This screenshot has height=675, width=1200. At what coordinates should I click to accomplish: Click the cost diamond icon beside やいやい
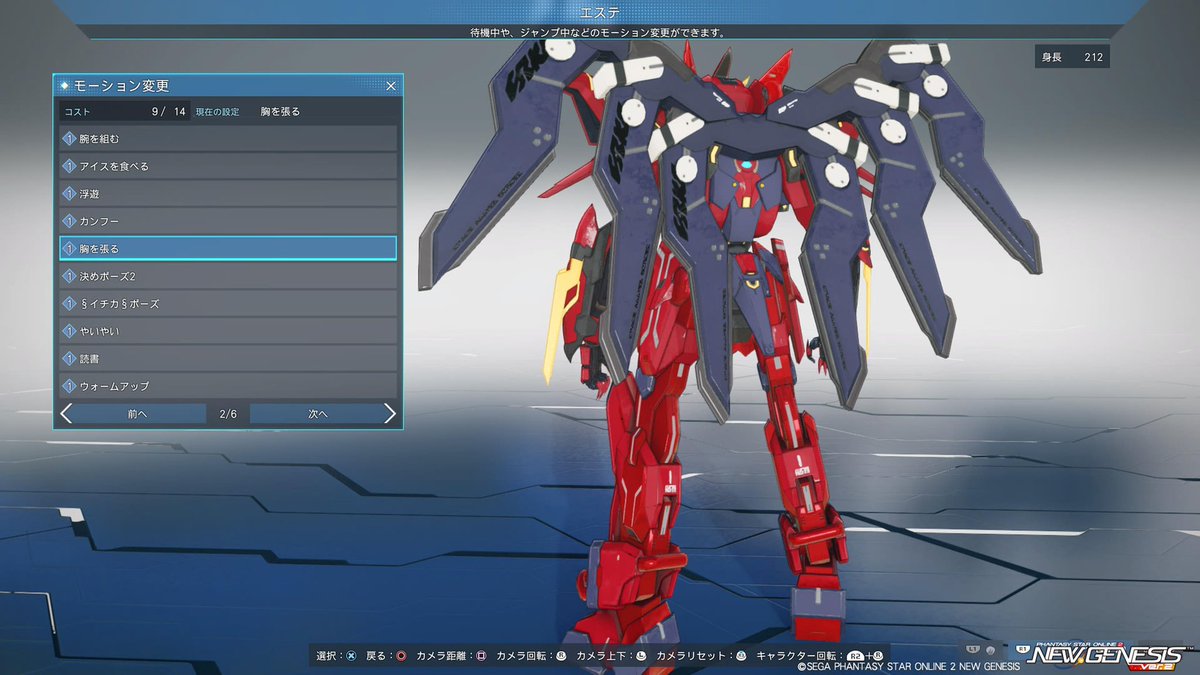tap(70, 330)
